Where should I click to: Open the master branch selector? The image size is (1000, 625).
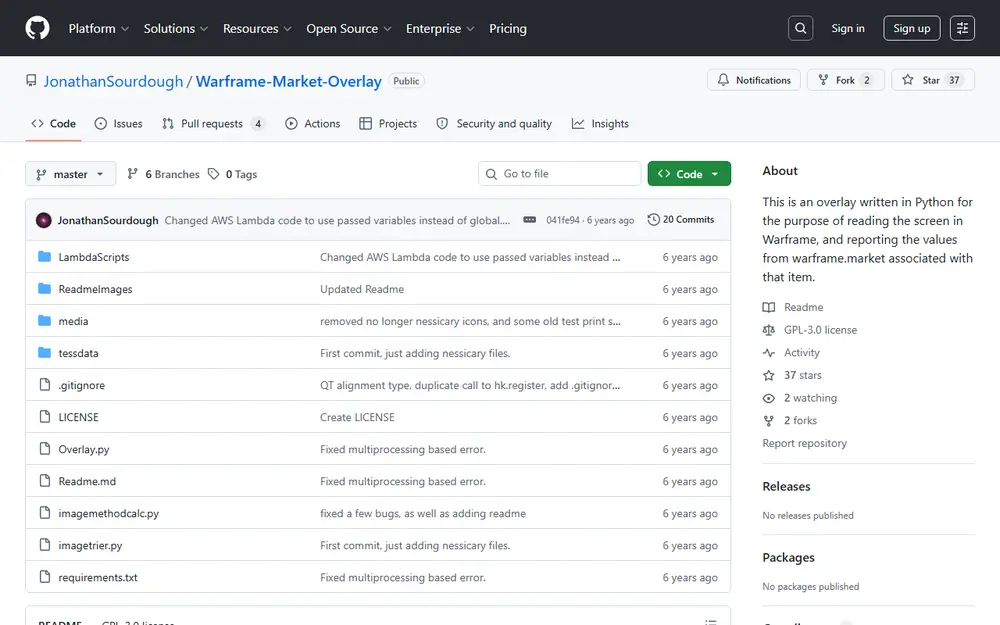click(x=71, y=174)
